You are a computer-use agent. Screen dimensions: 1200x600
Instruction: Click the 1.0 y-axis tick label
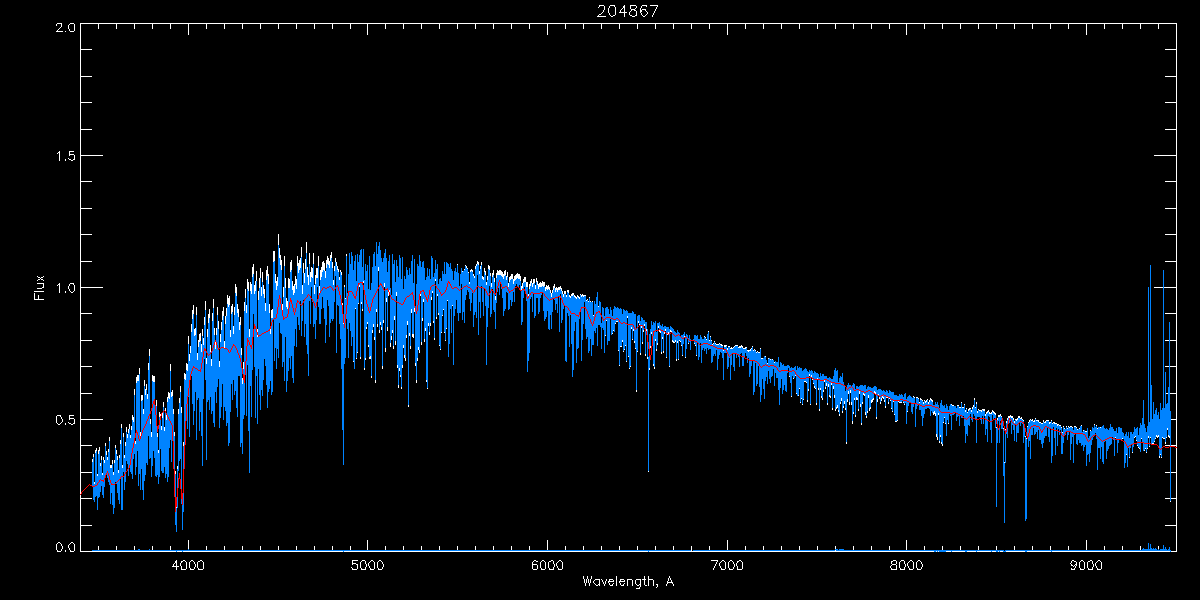tap(62, 288)
